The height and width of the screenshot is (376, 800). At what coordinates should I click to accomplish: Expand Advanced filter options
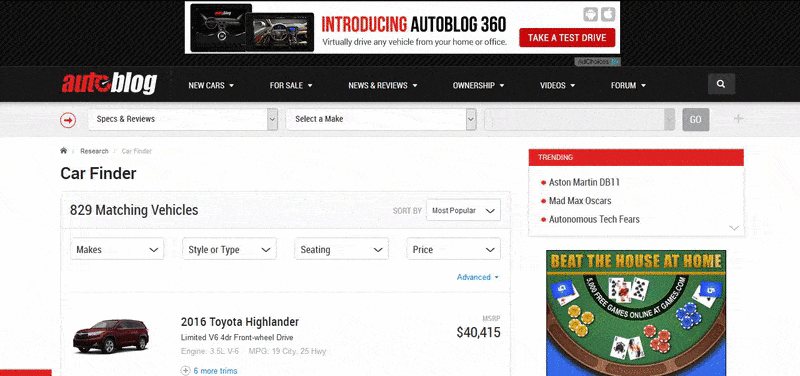pyautogui.click(x=478, y=277)
